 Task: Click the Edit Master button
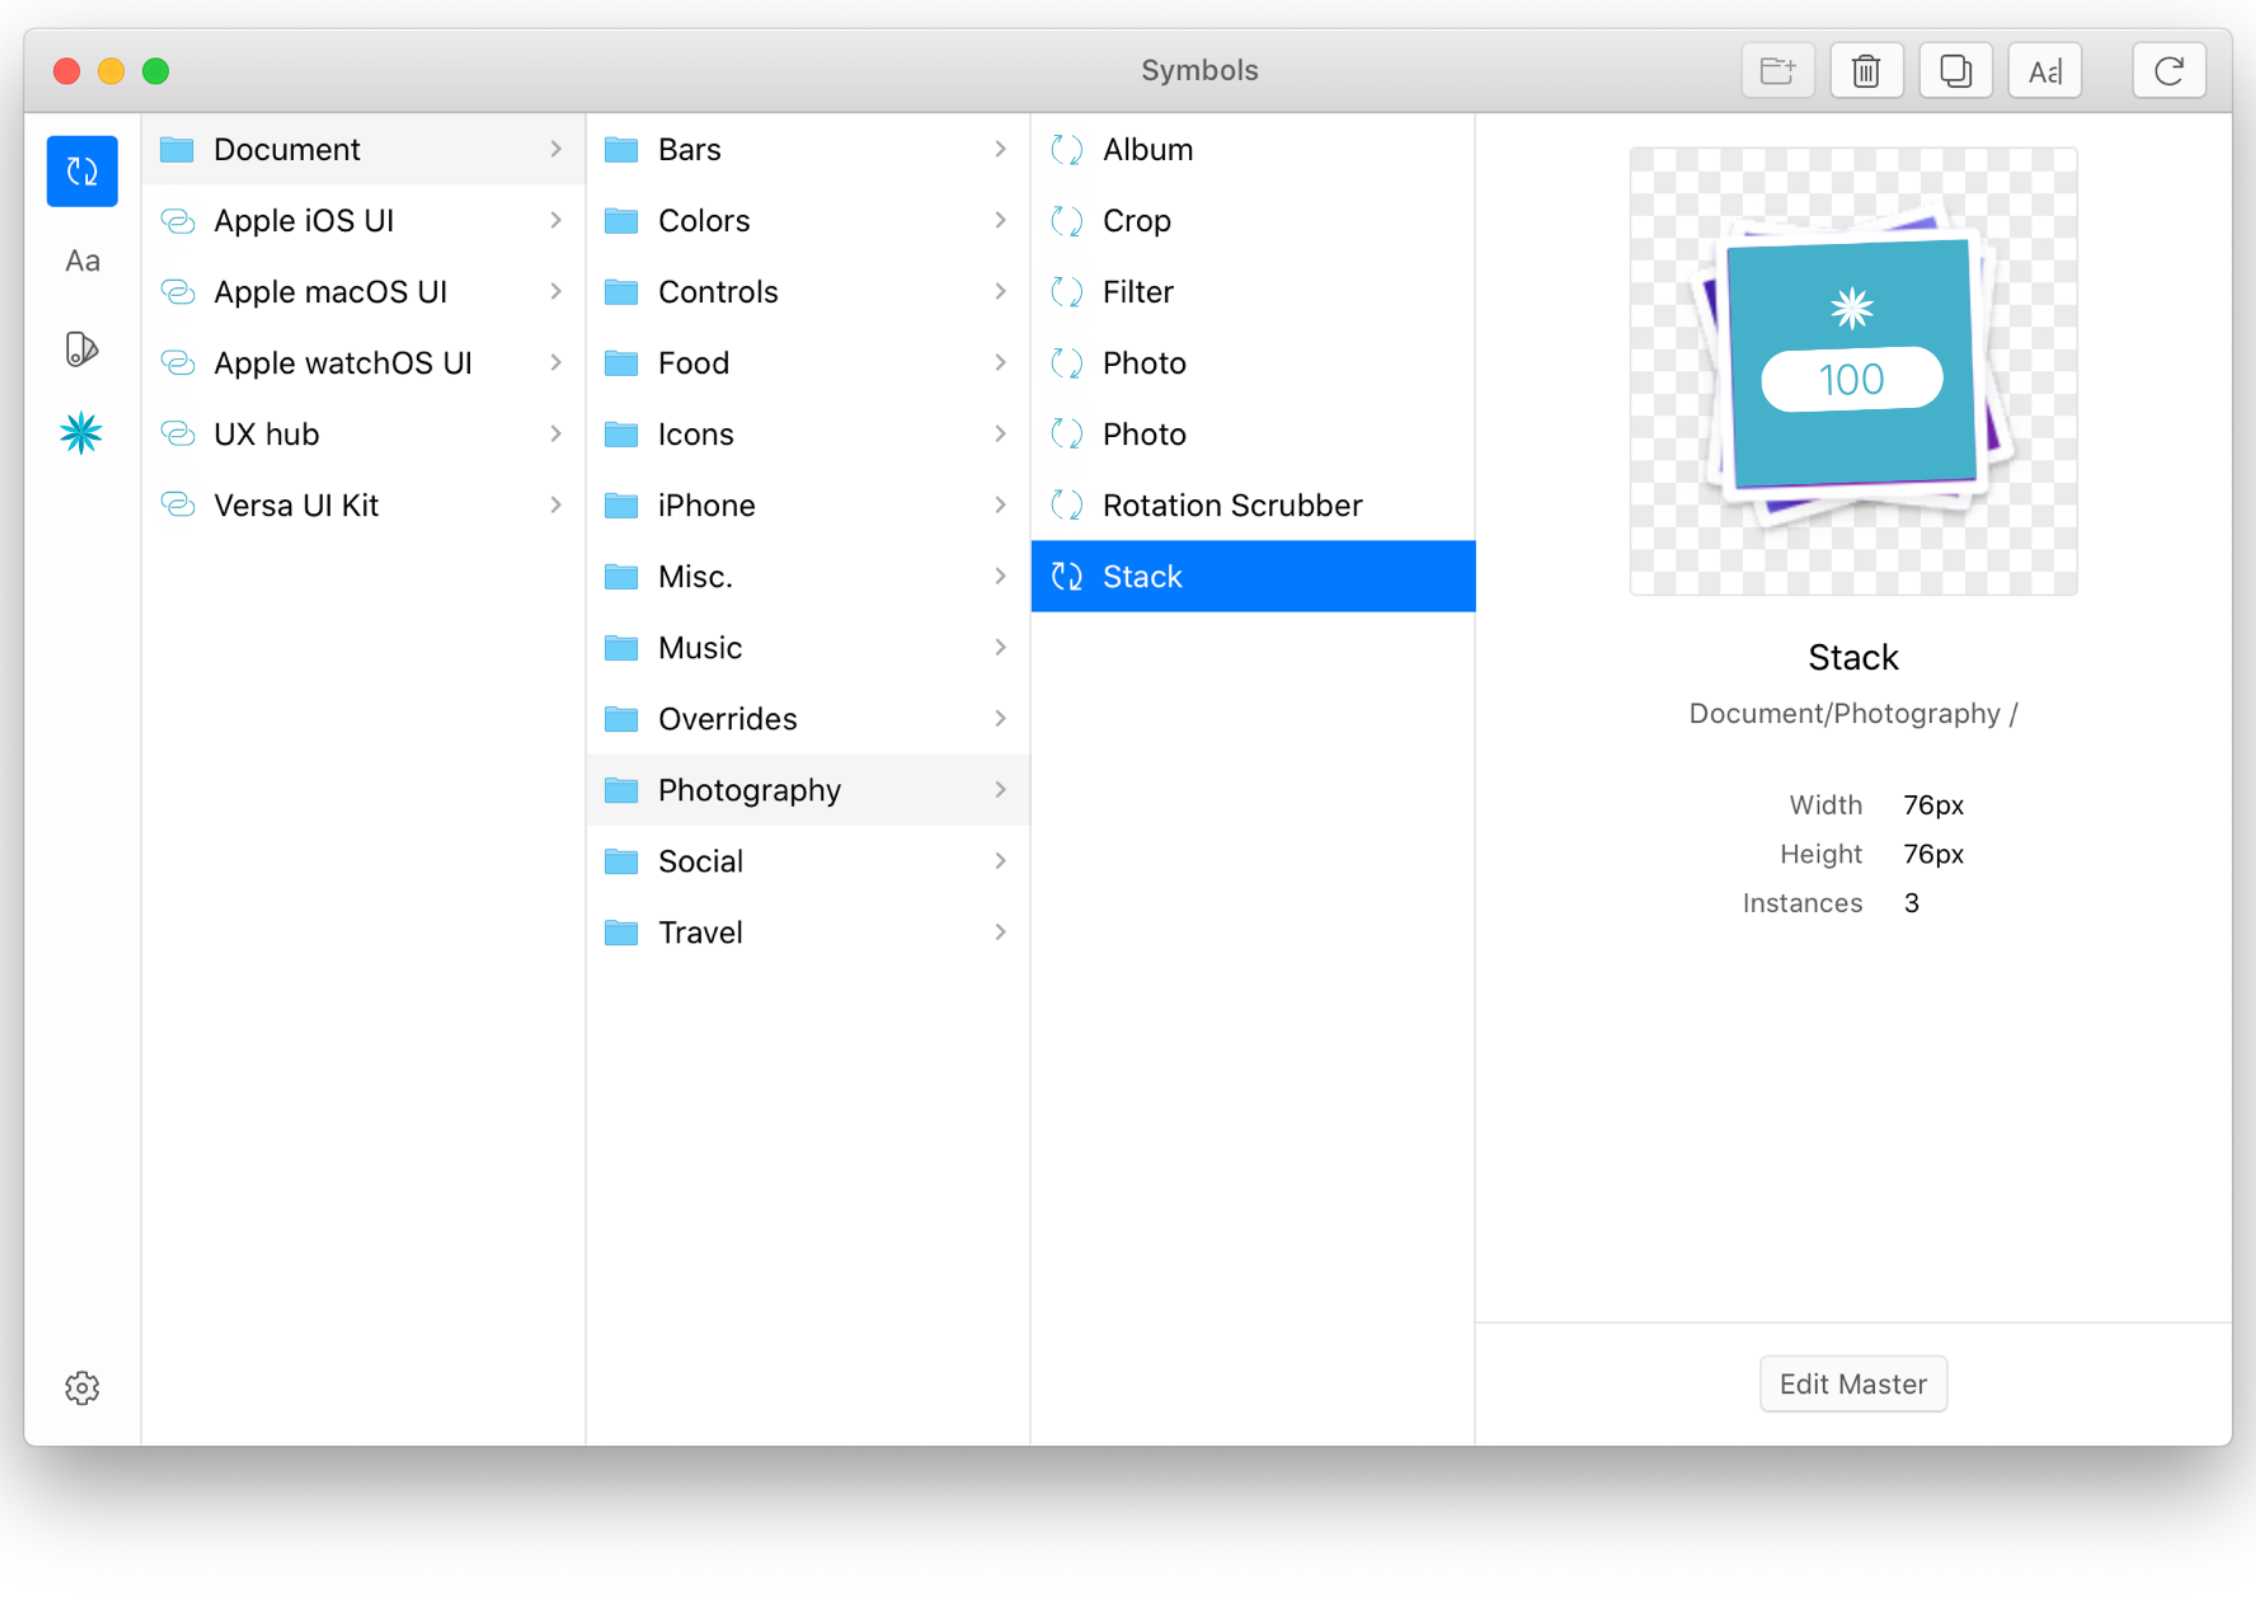pos(1852,1383)
